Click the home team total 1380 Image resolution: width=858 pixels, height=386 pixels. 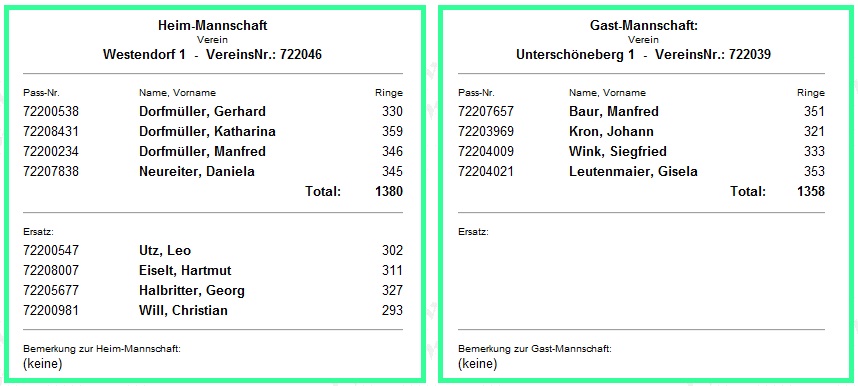389,192
